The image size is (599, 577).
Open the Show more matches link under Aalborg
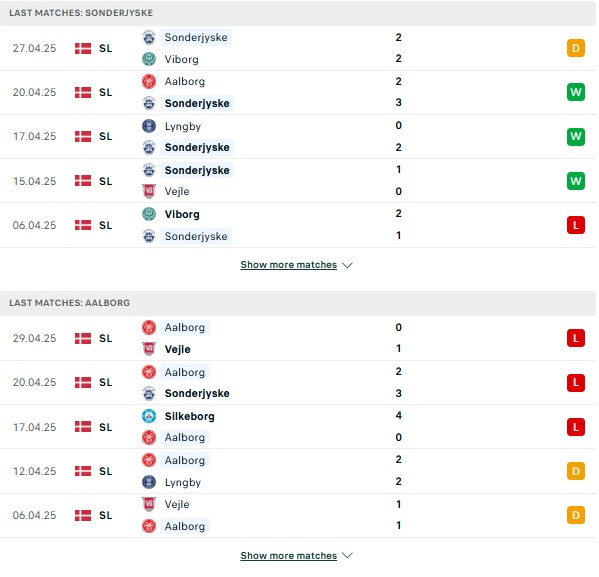pos(288,555)
